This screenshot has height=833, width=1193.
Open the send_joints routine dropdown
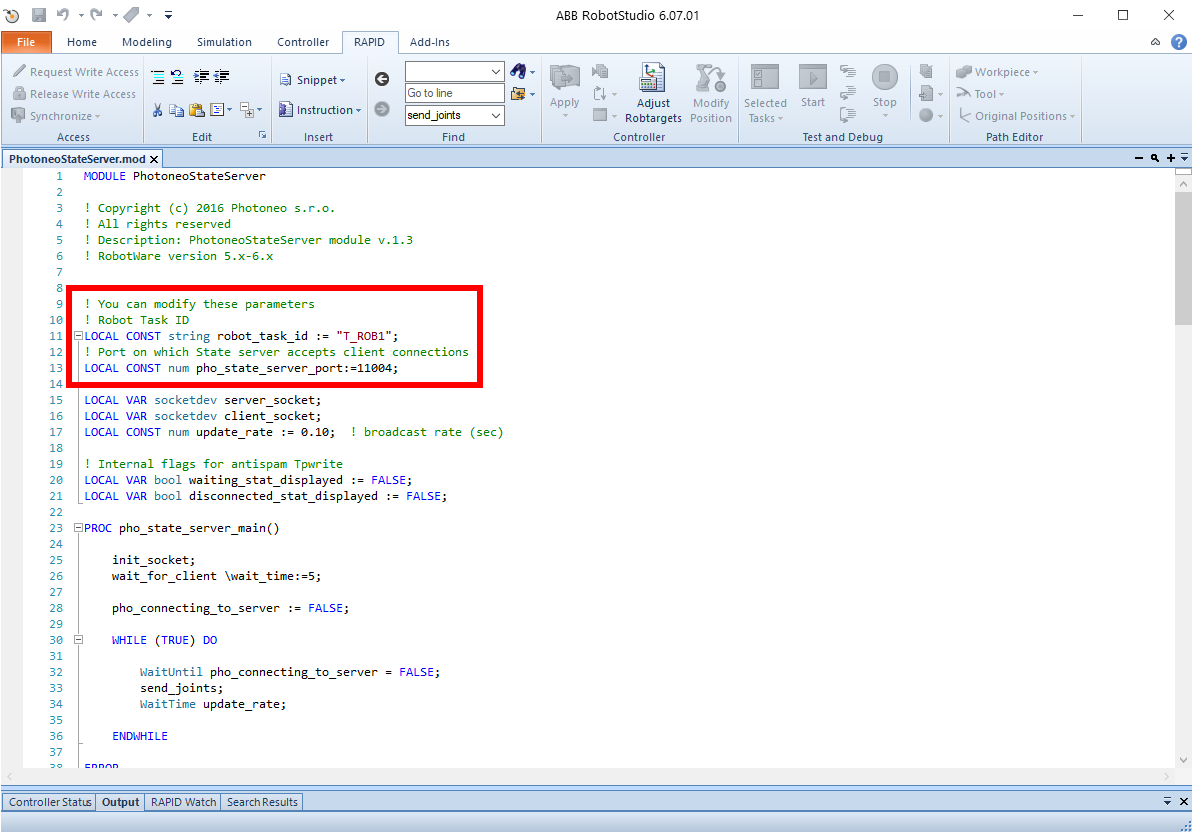coord(496,115)
